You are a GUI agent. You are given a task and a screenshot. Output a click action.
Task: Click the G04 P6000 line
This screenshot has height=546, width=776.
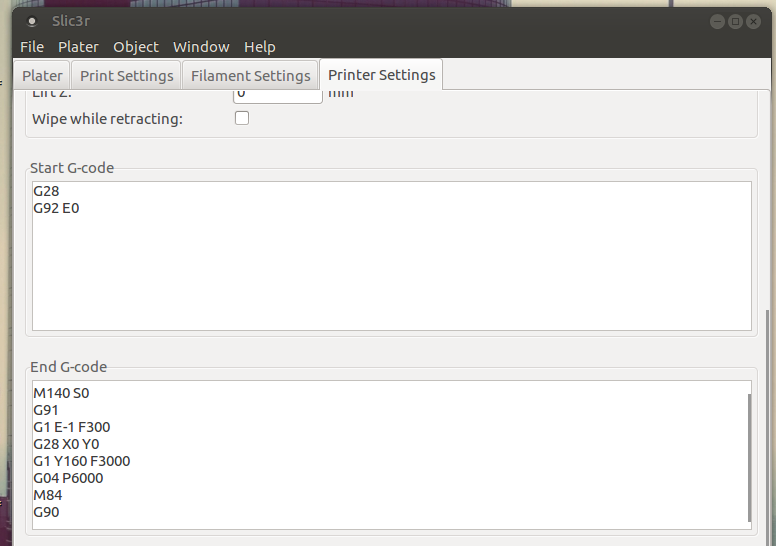pyautogui.click(x=68, y=478)
